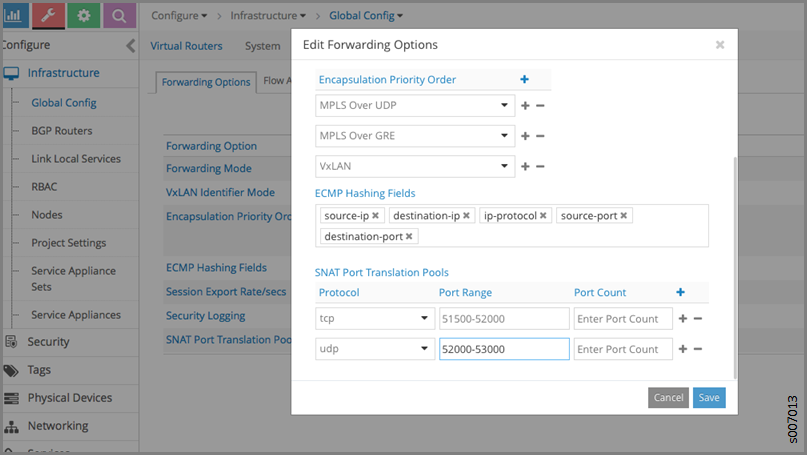This screenshot has height=455, width=808.
Task: Remove source-ip from ECMP hashing fields
Action: pos(376,215)
